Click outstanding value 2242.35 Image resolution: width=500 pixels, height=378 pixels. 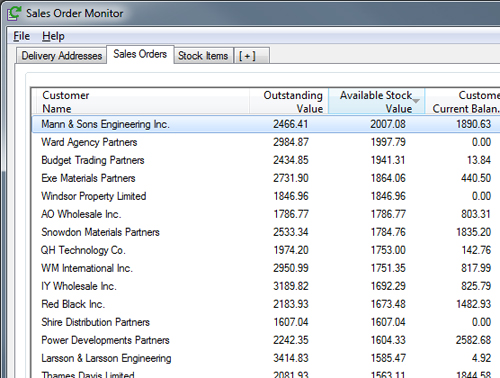[x=291, y=340]
